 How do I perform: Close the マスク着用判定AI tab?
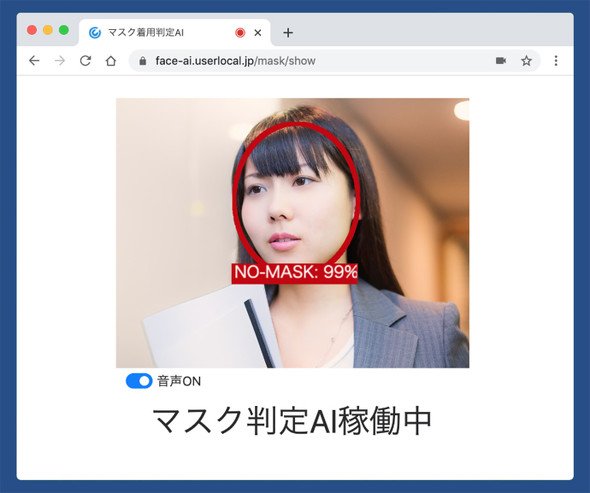(x=258, y=33)
